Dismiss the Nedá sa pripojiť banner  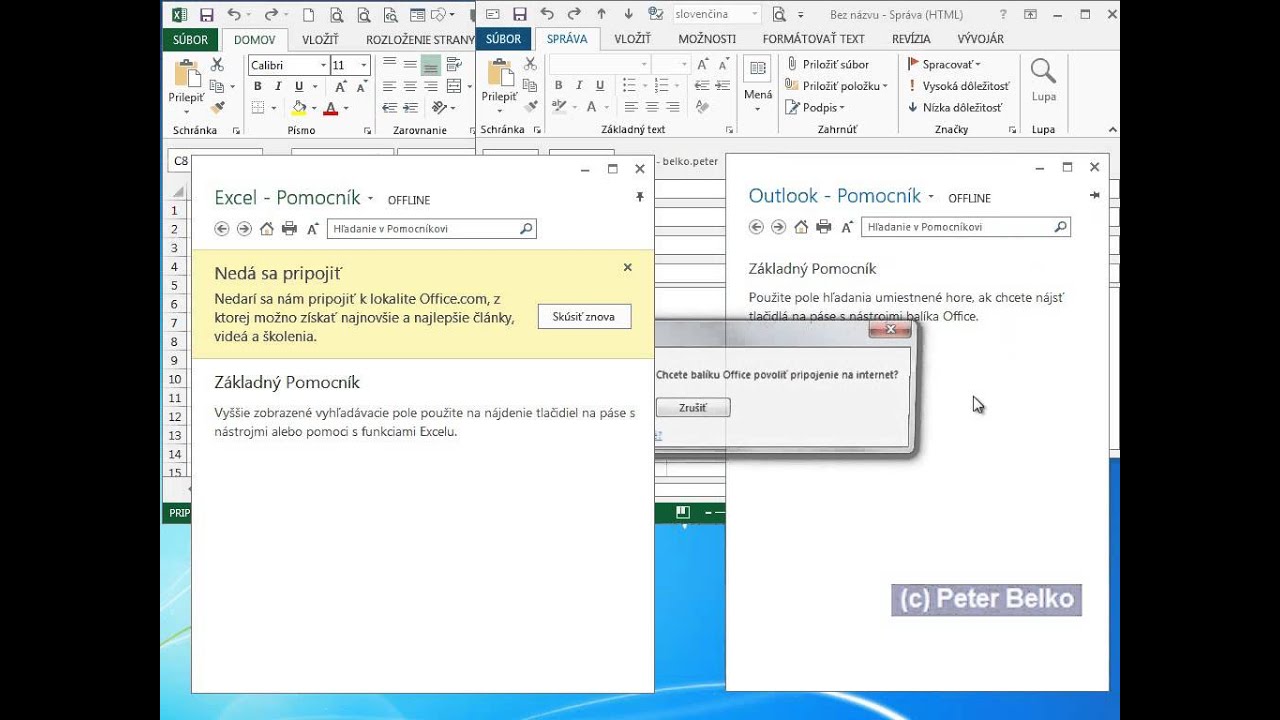pos(628,267)
